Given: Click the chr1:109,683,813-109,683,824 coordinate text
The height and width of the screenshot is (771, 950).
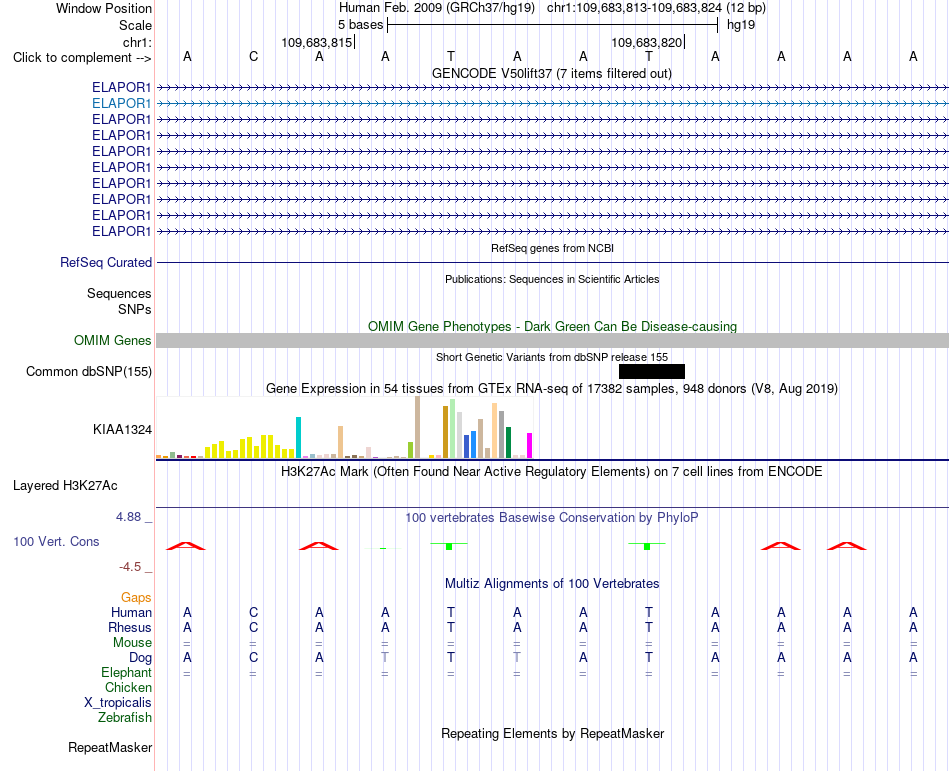Looking at the screenshot, I should coord(634,8).
